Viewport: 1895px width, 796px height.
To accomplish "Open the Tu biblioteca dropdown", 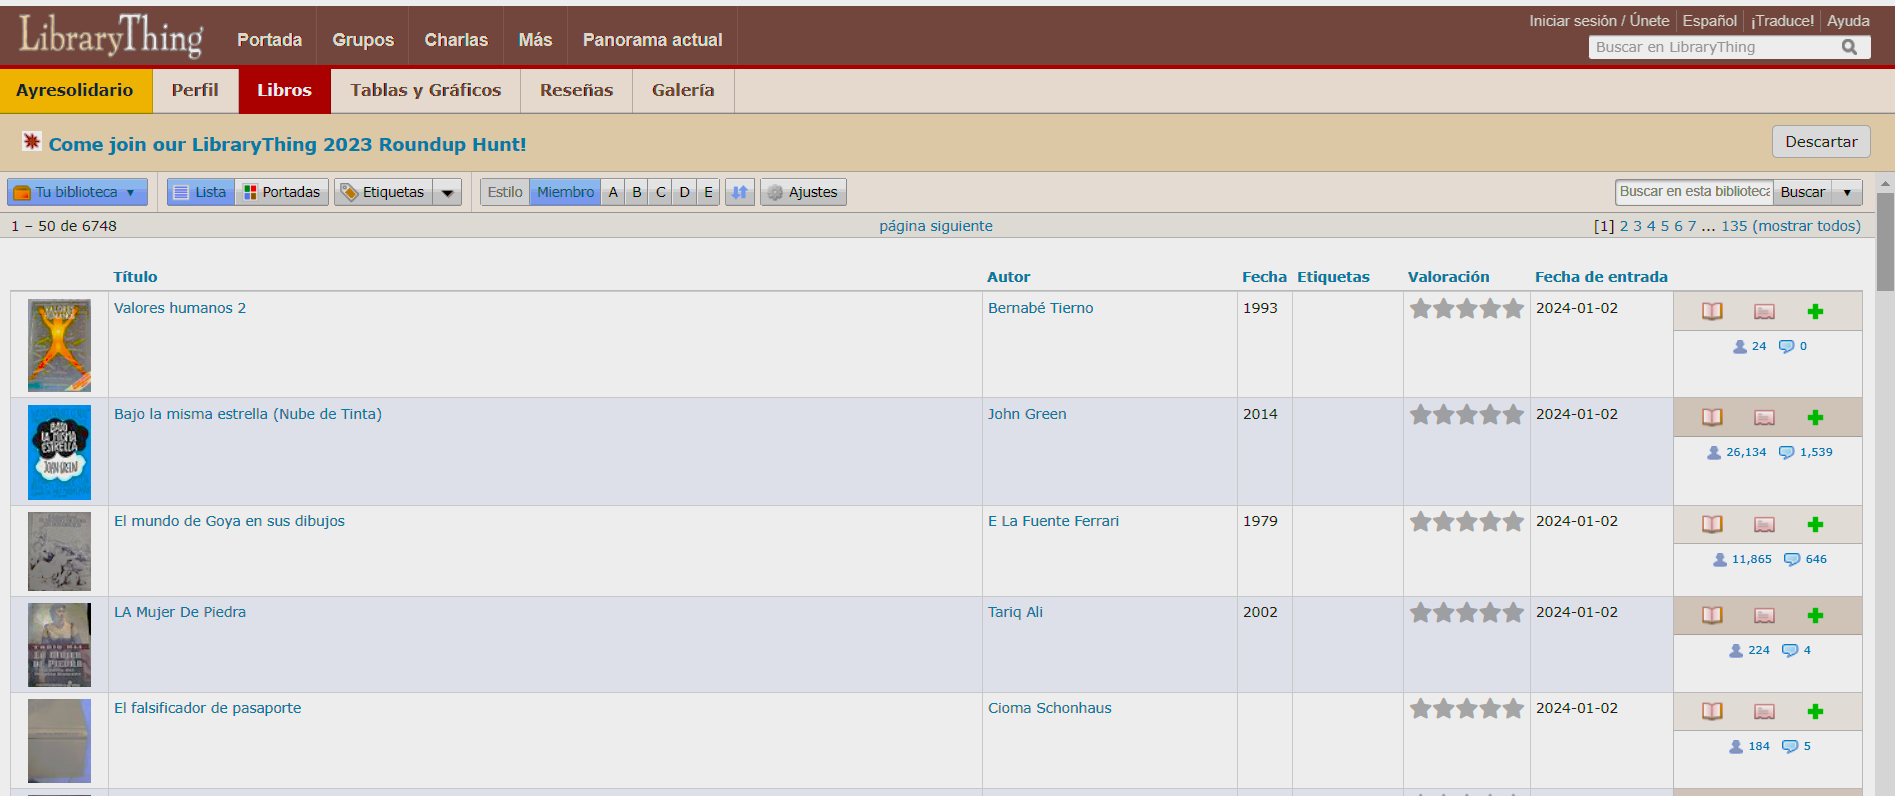I will 77,192.
